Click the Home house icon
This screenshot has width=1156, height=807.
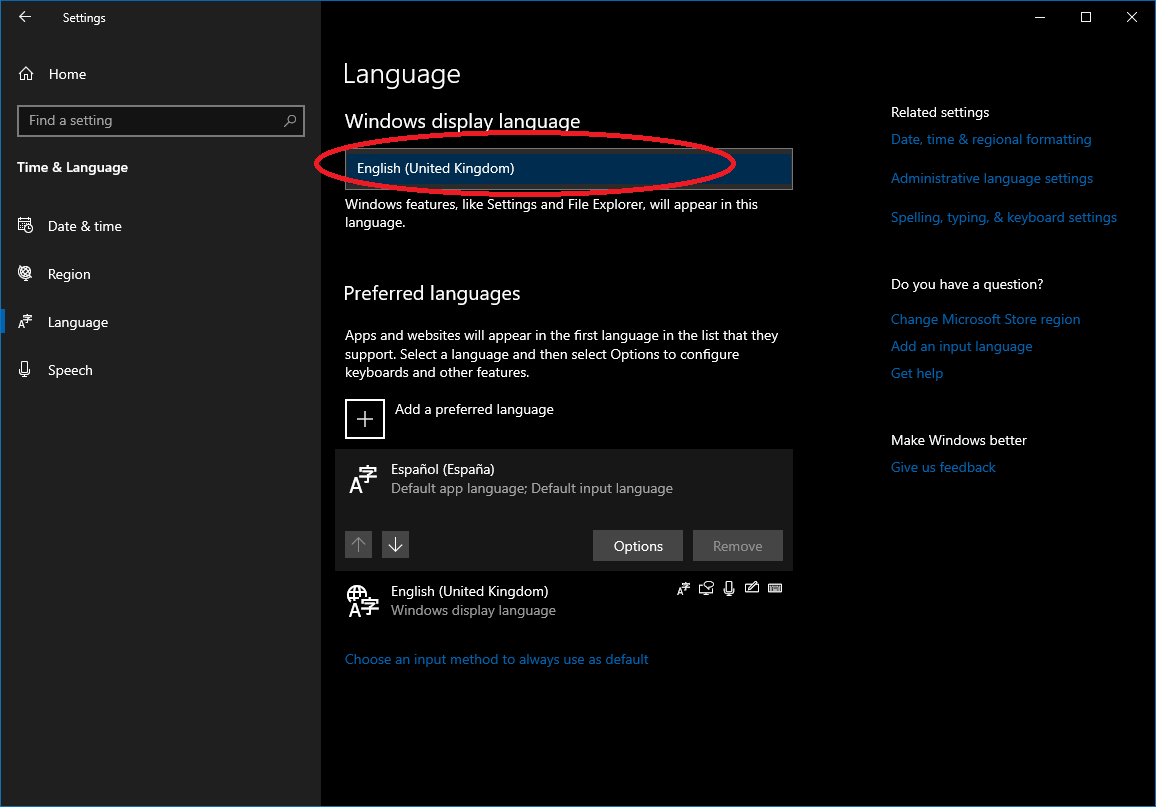click(x=26, y=74)
